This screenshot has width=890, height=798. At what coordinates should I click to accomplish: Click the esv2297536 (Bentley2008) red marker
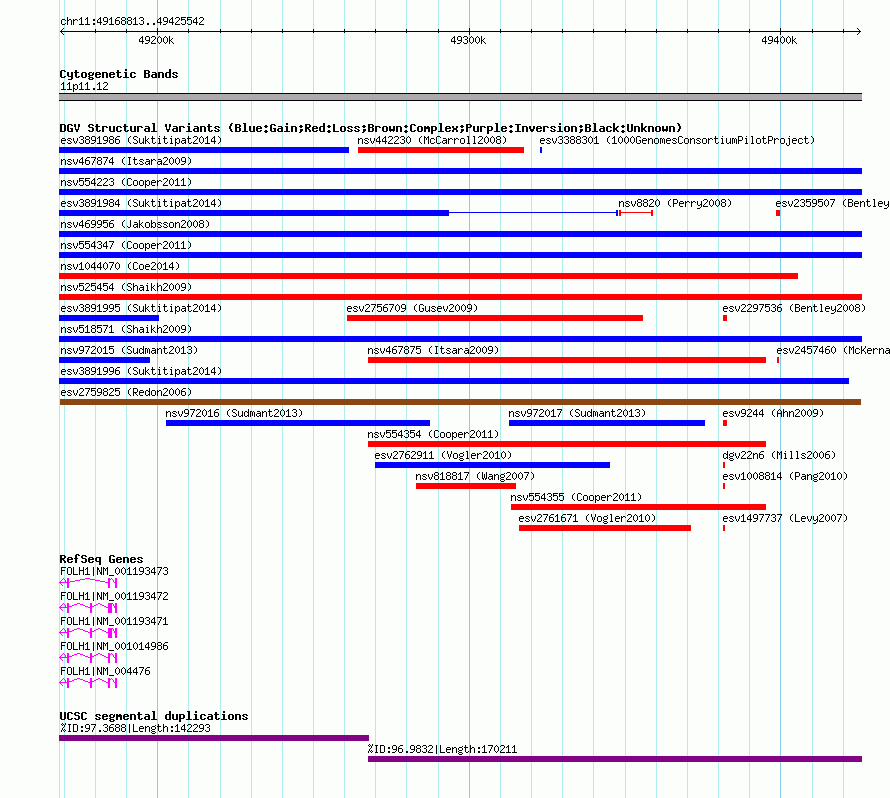coord(725,318)
